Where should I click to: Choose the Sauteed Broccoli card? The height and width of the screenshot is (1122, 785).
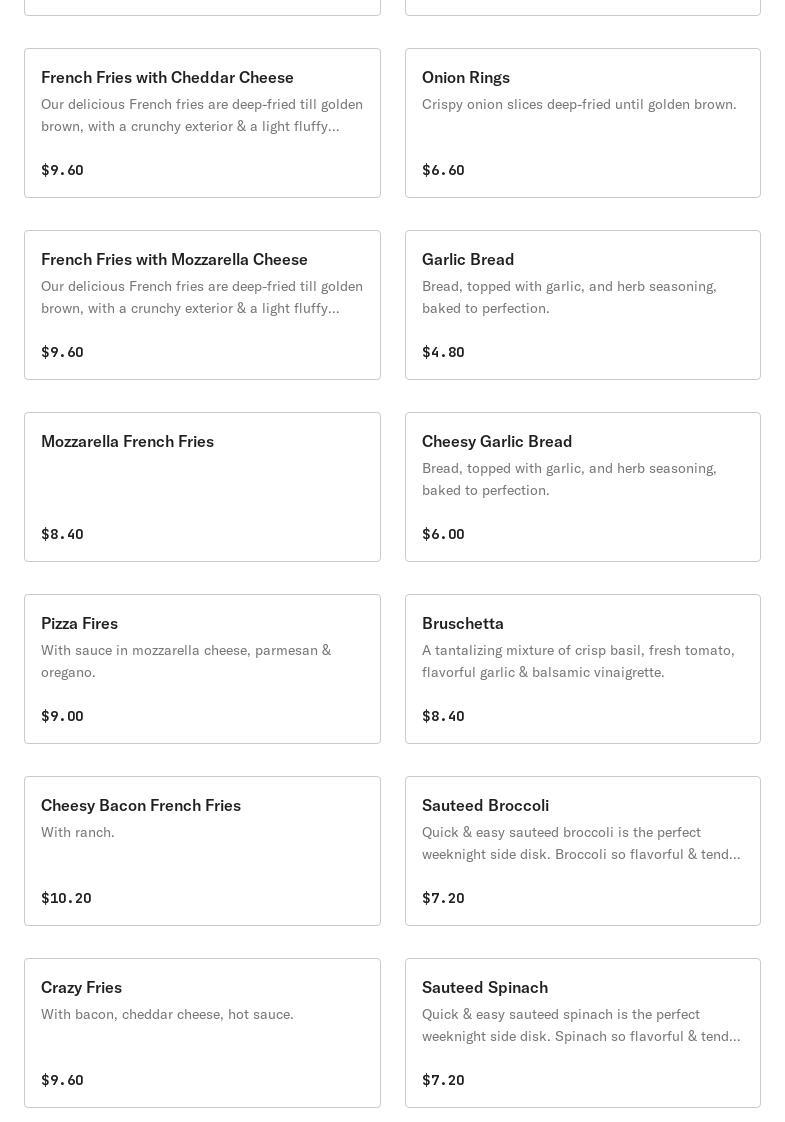pyautogui.click(x=582, y=851)
